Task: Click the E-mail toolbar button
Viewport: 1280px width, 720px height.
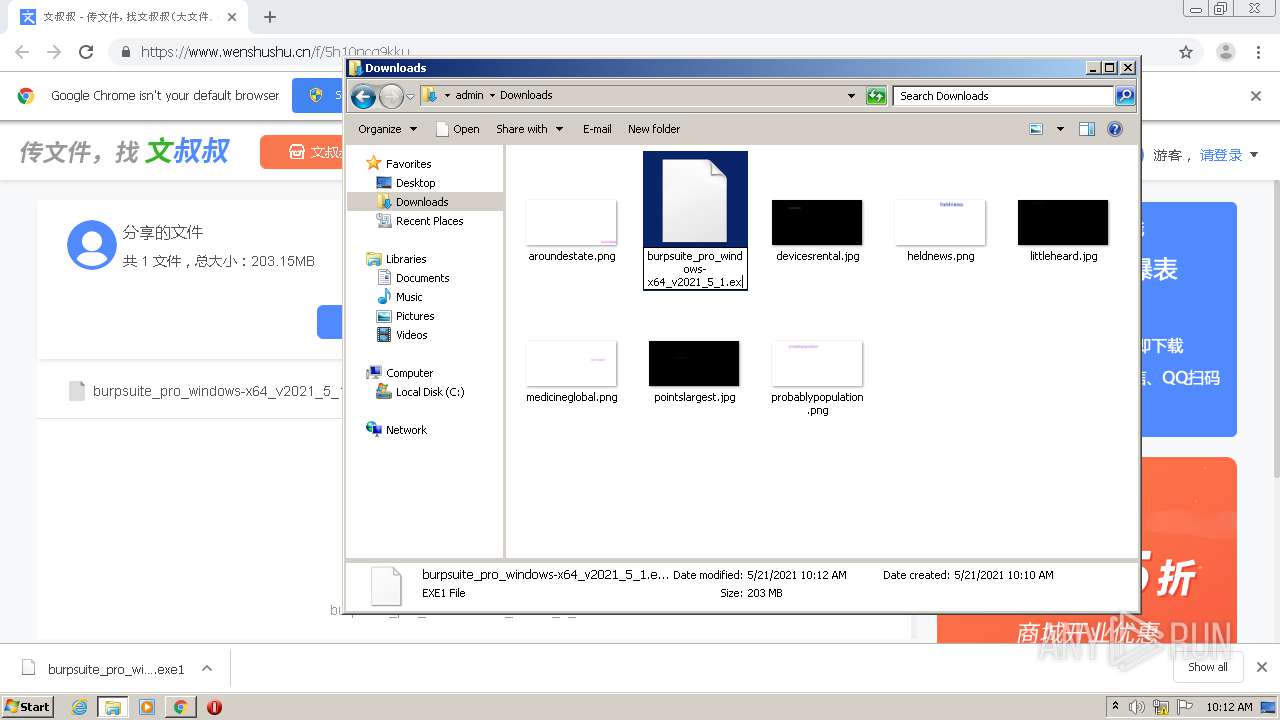Action: 597,129
